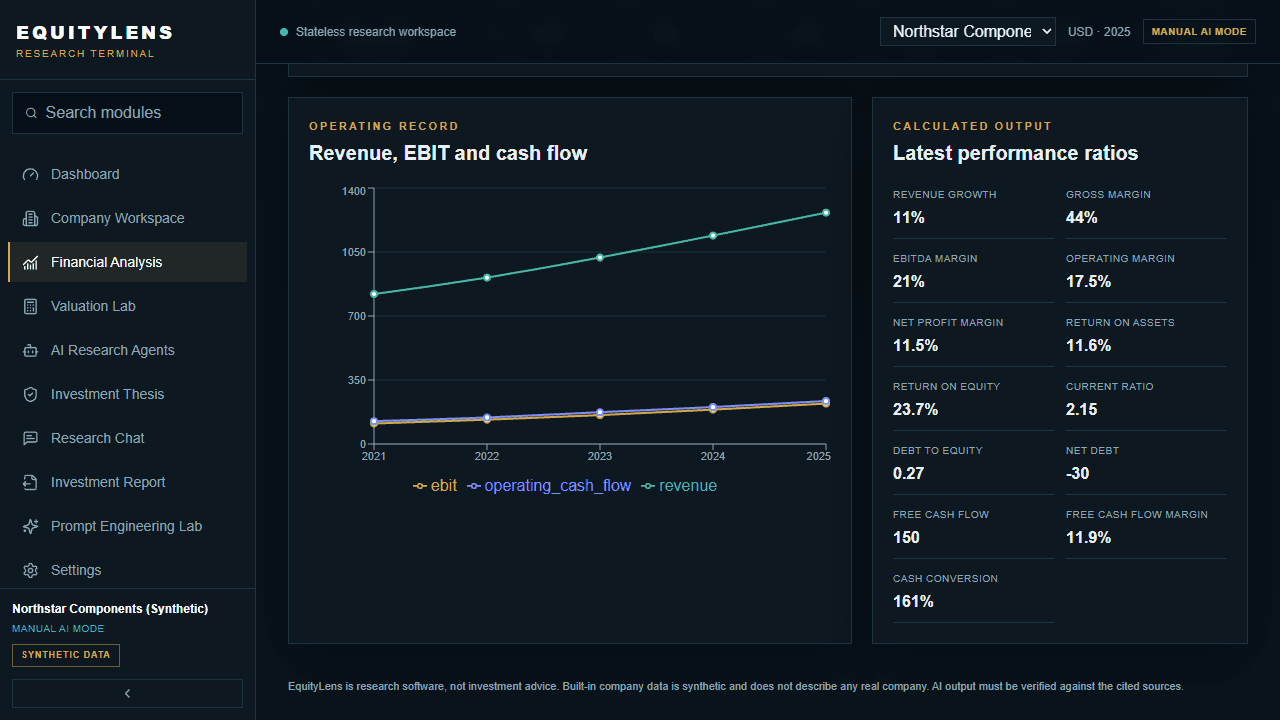Click the Northstar Components (Synthetic) footer name

tap(110, 609)
